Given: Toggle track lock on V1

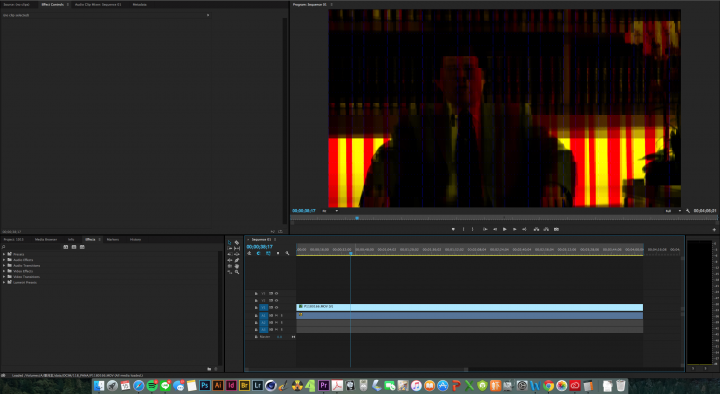Looking at the screenshot, I should coord(256,308).
